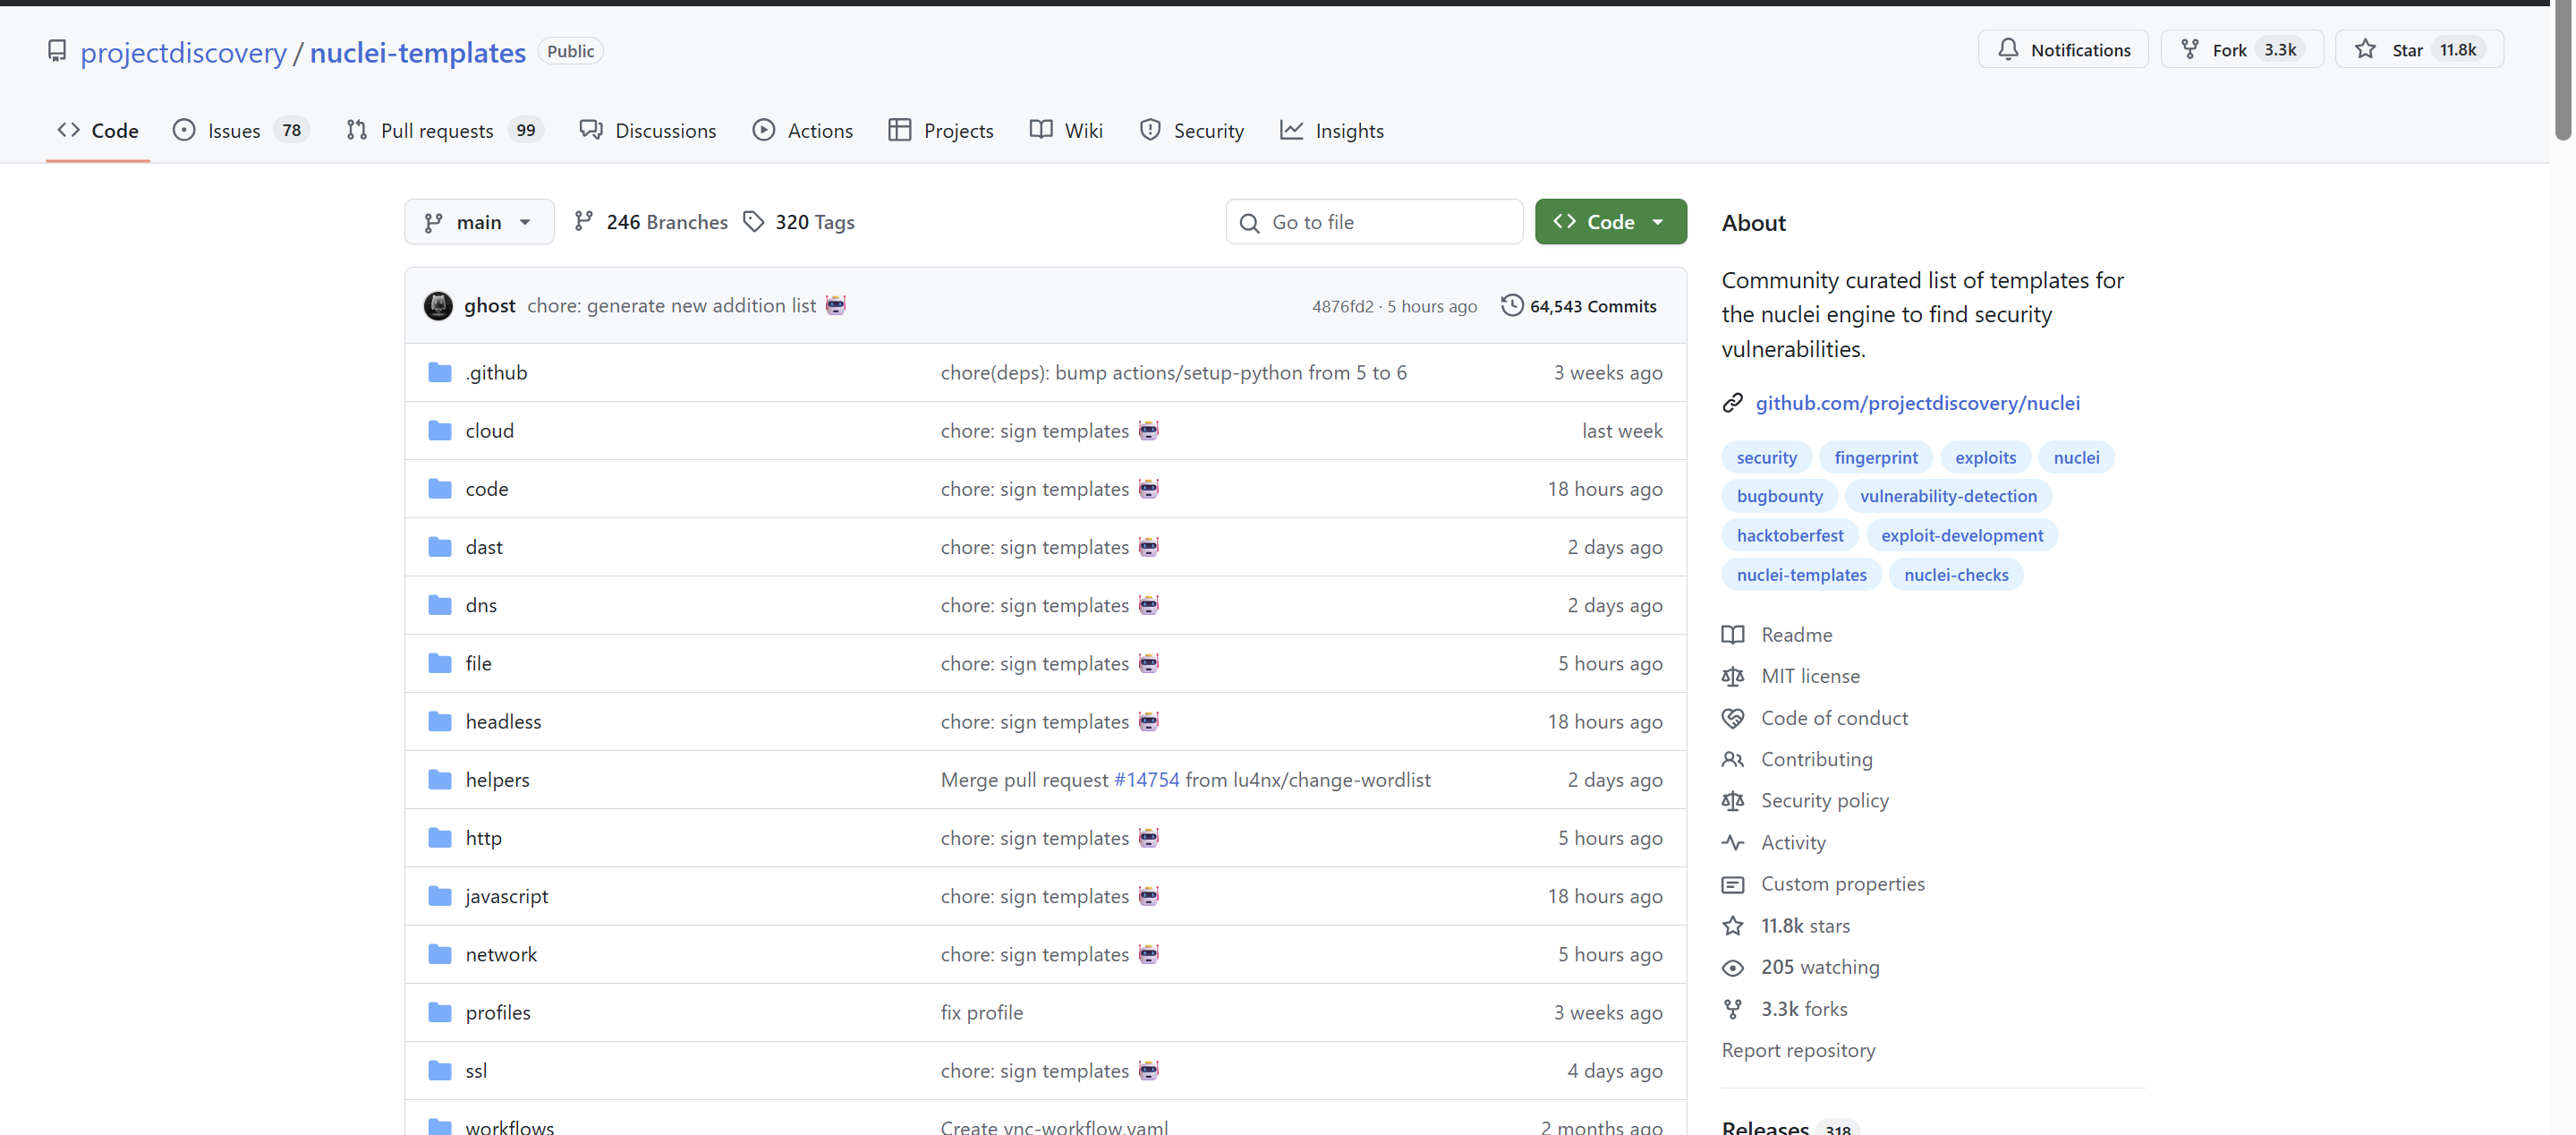Viewport: 2576px width, 1135px height.
Task: Open commit 4876fd2 hash link
Action: (x=1343, y=307)
